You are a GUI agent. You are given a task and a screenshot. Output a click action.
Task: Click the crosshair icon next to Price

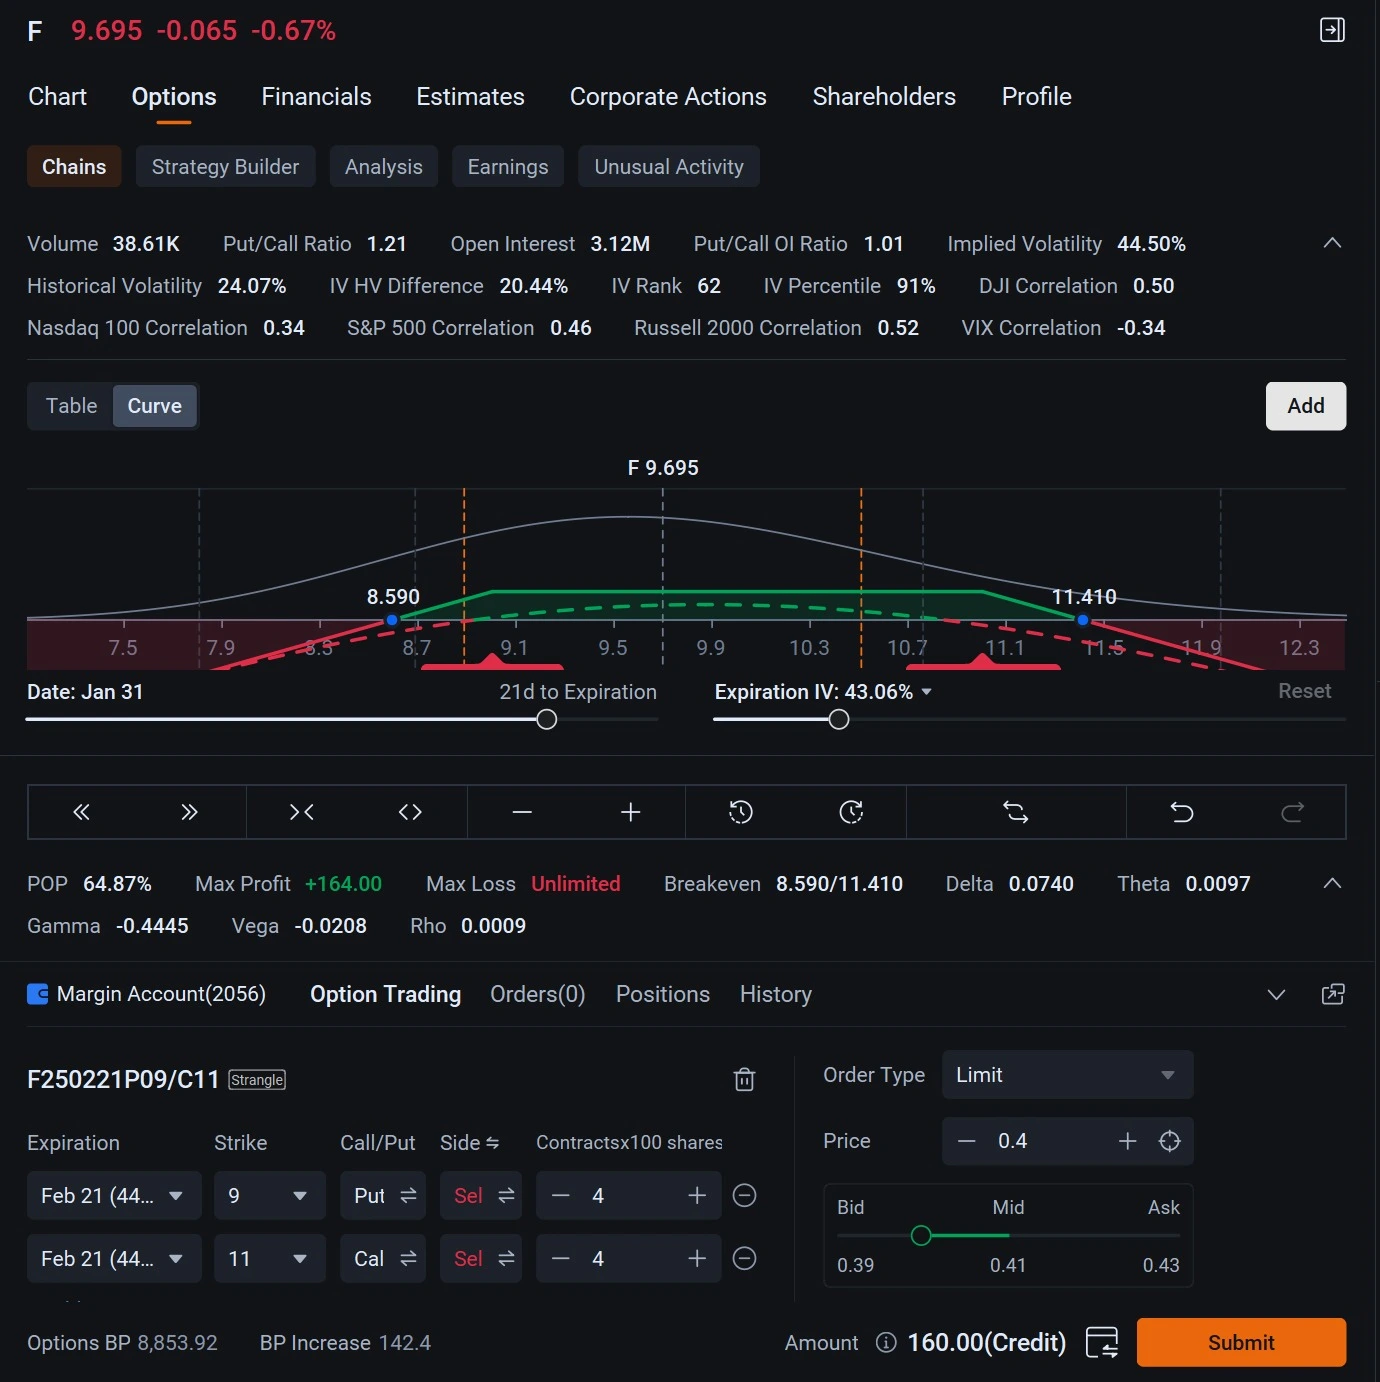point(1169,1141)
